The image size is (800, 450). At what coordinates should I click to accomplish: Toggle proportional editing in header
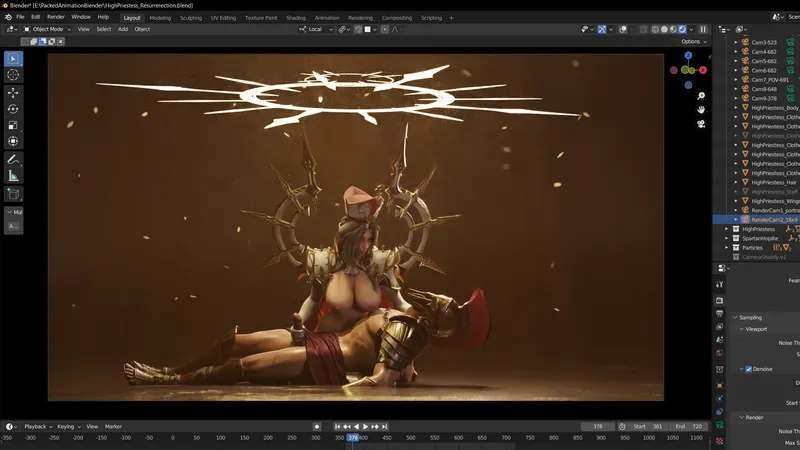385,30
